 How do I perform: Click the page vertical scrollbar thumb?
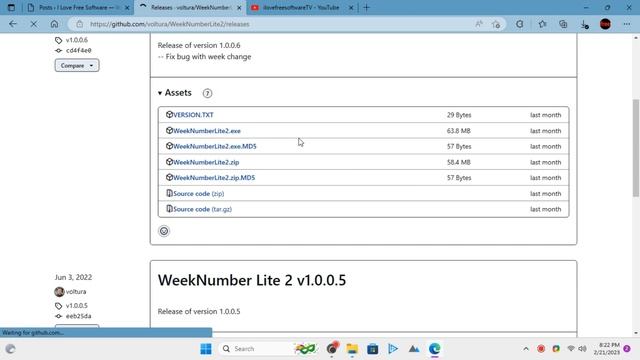click(636, 148)
